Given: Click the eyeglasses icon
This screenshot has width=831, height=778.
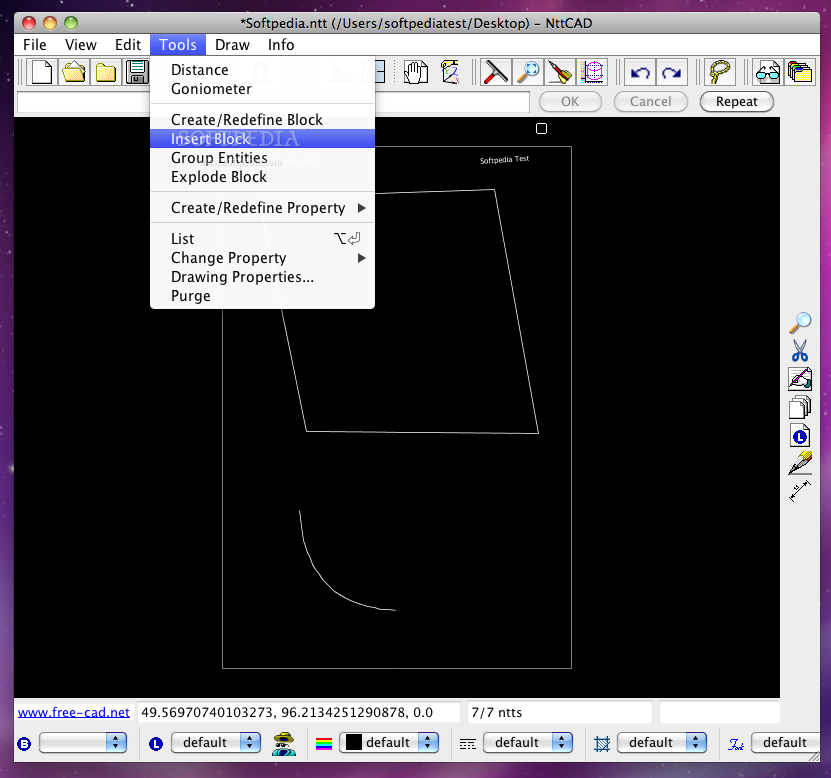Looking at the screenshot, I should tap(767, 72).
